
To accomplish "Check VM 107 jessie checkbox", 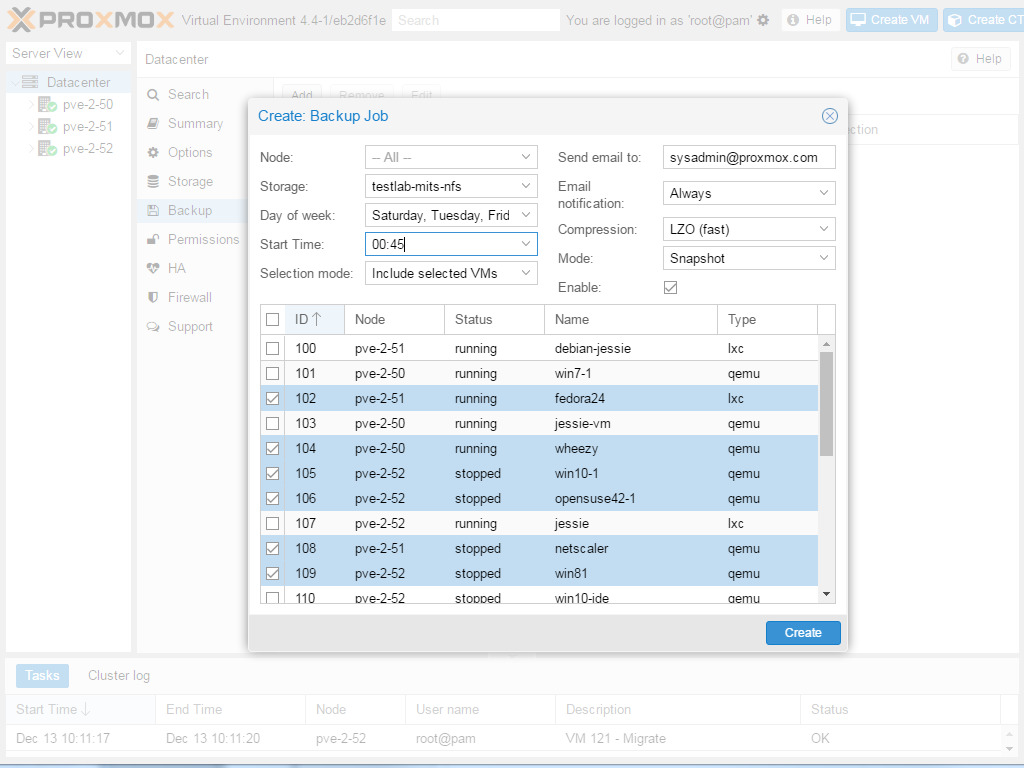I will [x=272, y=524].
